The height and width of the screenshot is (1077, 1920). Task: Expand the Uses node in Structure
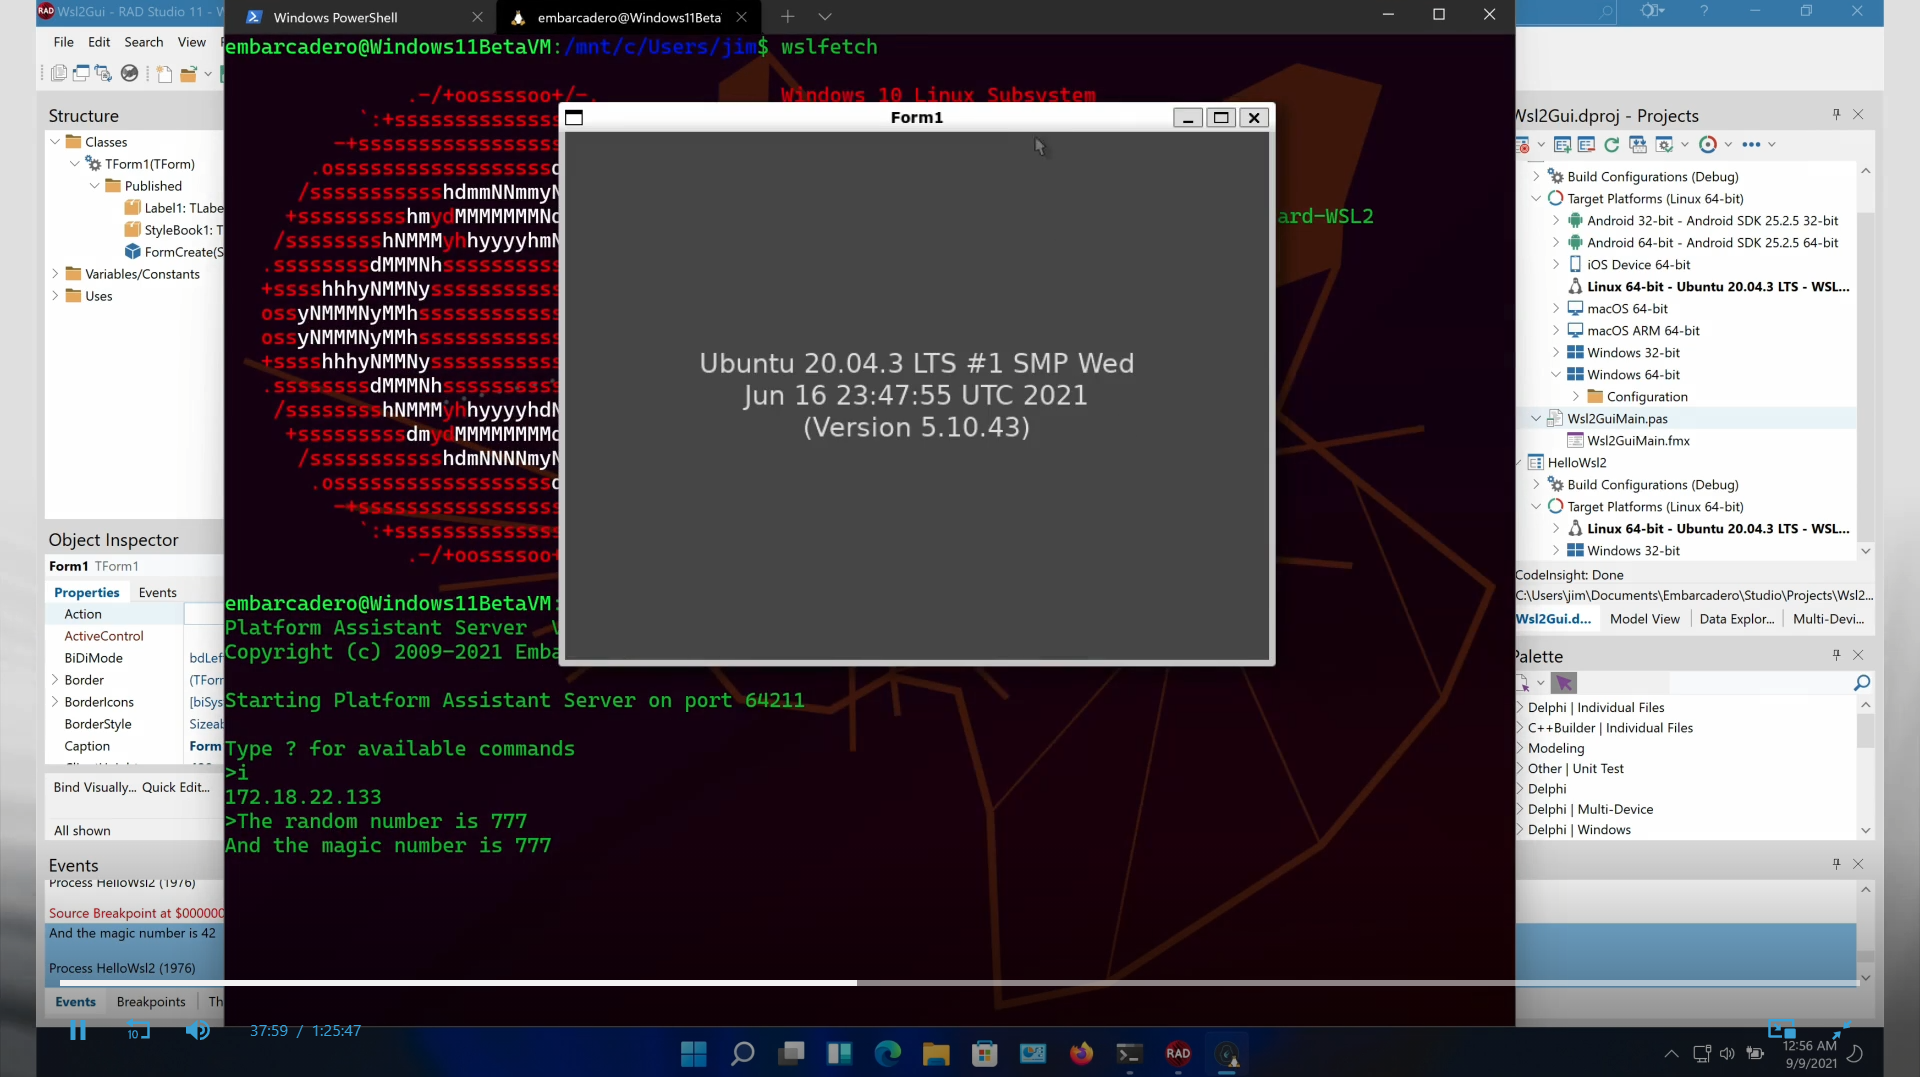(x=55, y=296)
